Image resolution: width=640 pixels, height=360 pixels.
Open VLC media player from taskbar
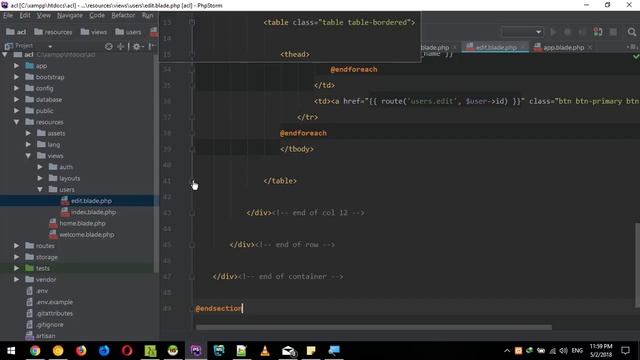point(265,351)
